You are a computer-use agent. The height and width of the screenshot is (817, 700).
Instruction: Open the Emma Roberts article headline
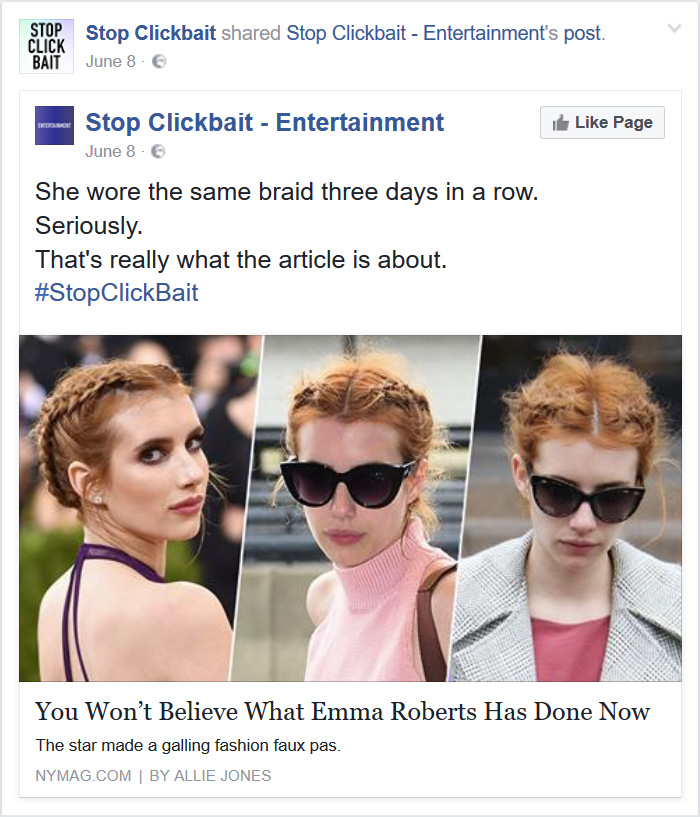click(x=342, y=711)
